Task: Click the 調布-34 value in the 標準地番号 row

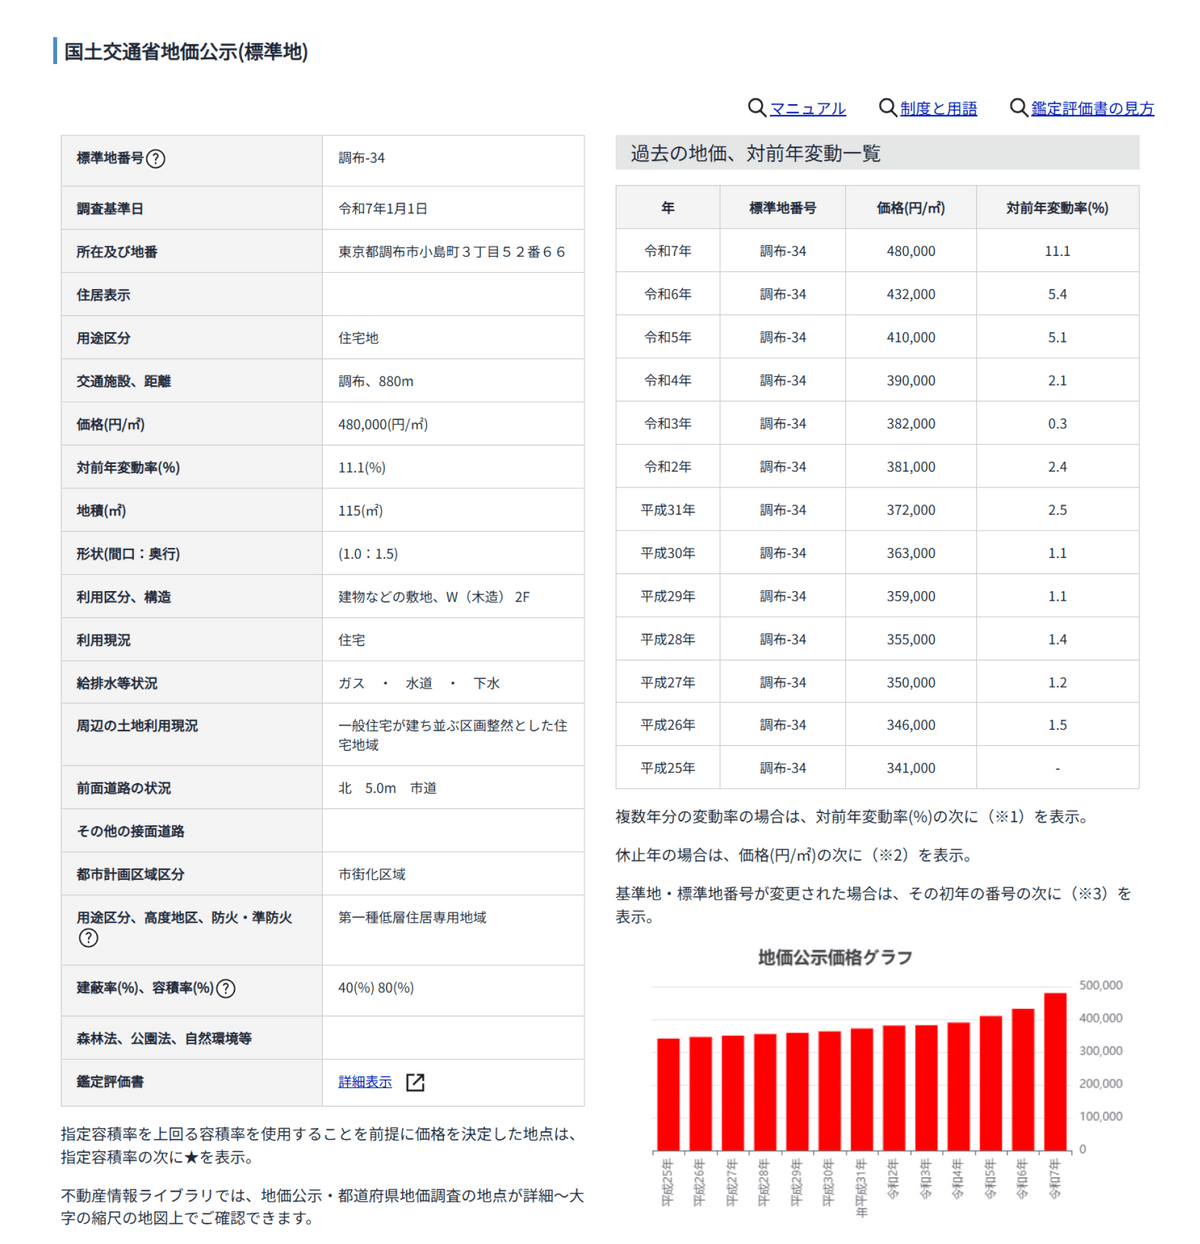Action: click(361, 158)
